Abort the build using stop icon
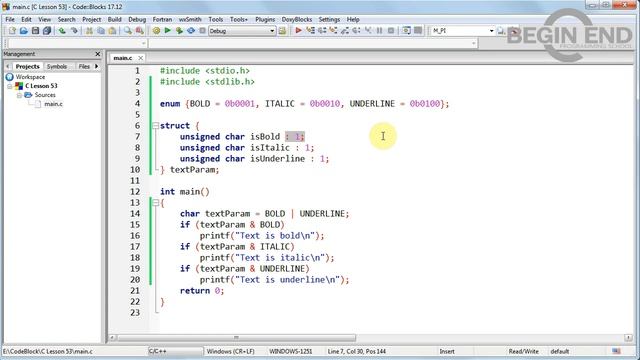 click(202, 31)
